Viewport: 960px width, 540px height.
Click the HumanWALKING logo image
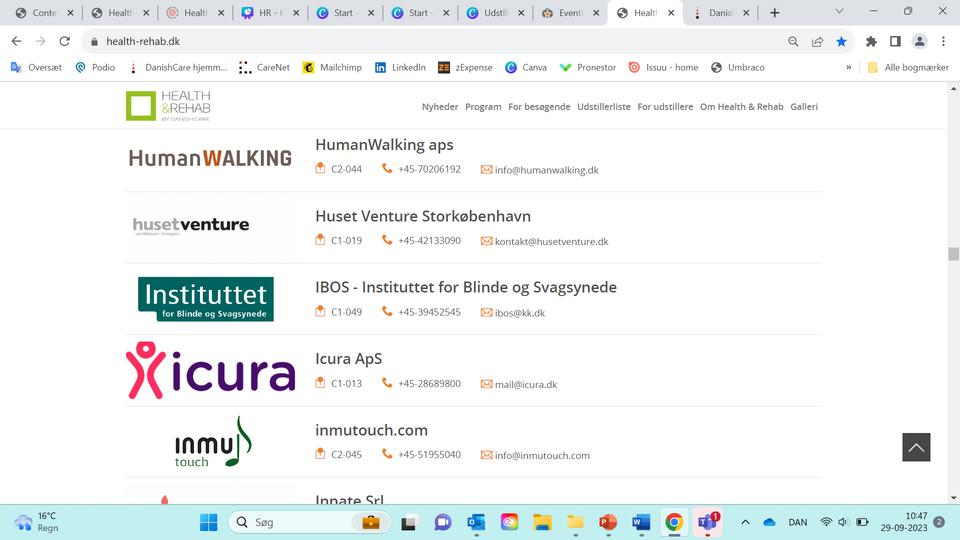tap(210, 158)
